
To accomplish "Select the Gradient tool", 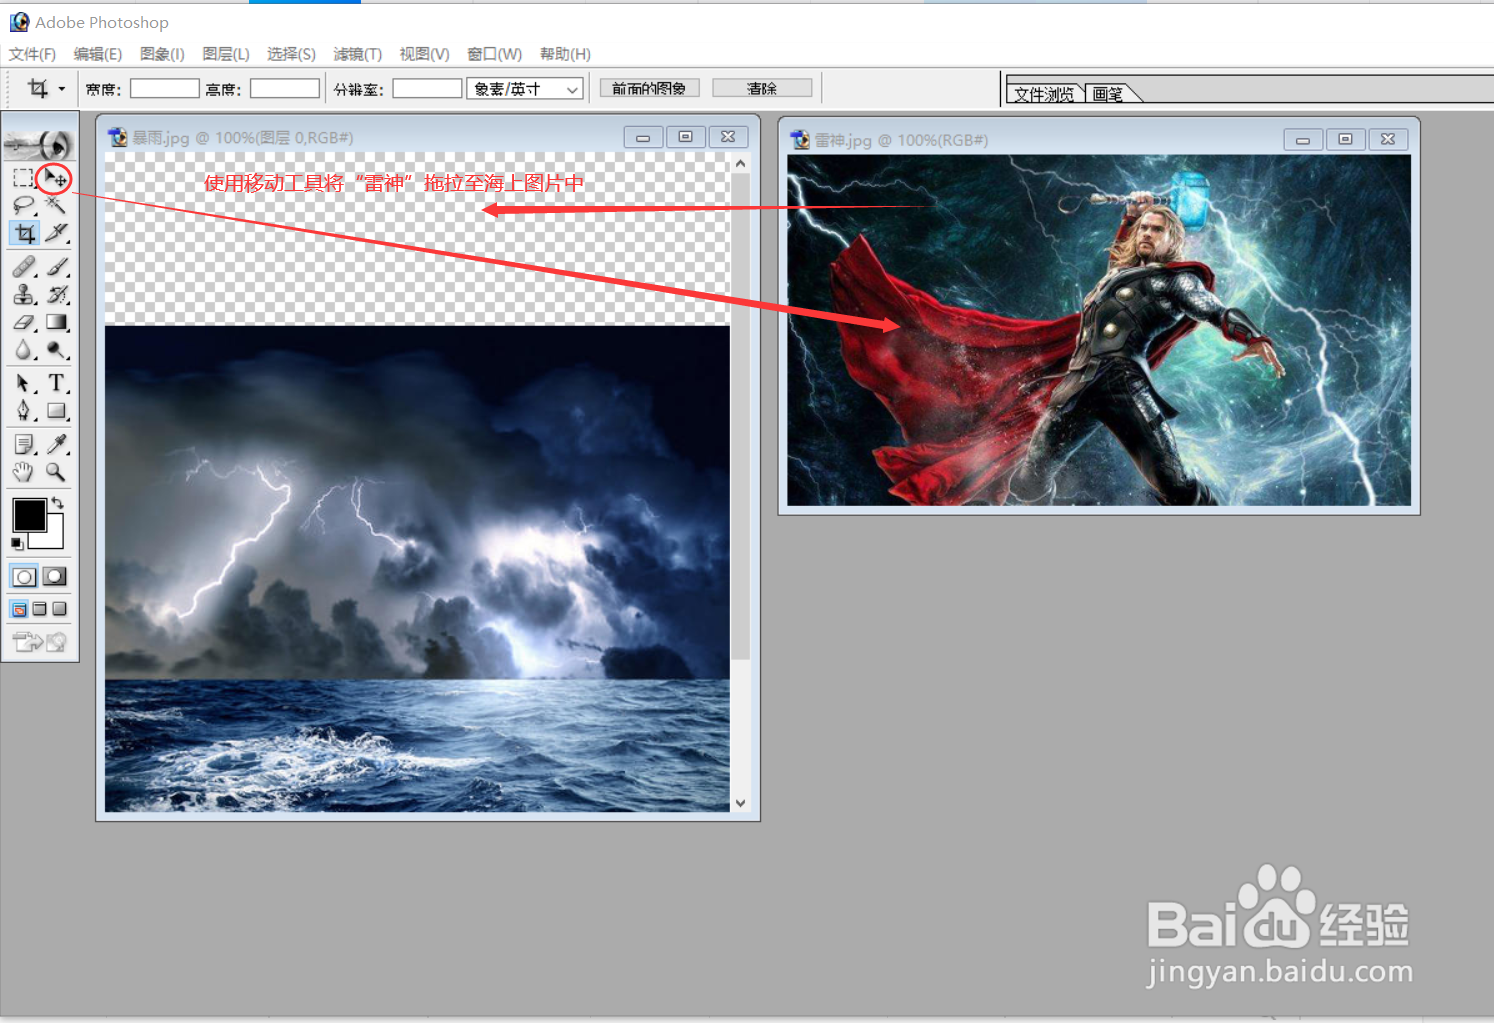I will 56,322.
